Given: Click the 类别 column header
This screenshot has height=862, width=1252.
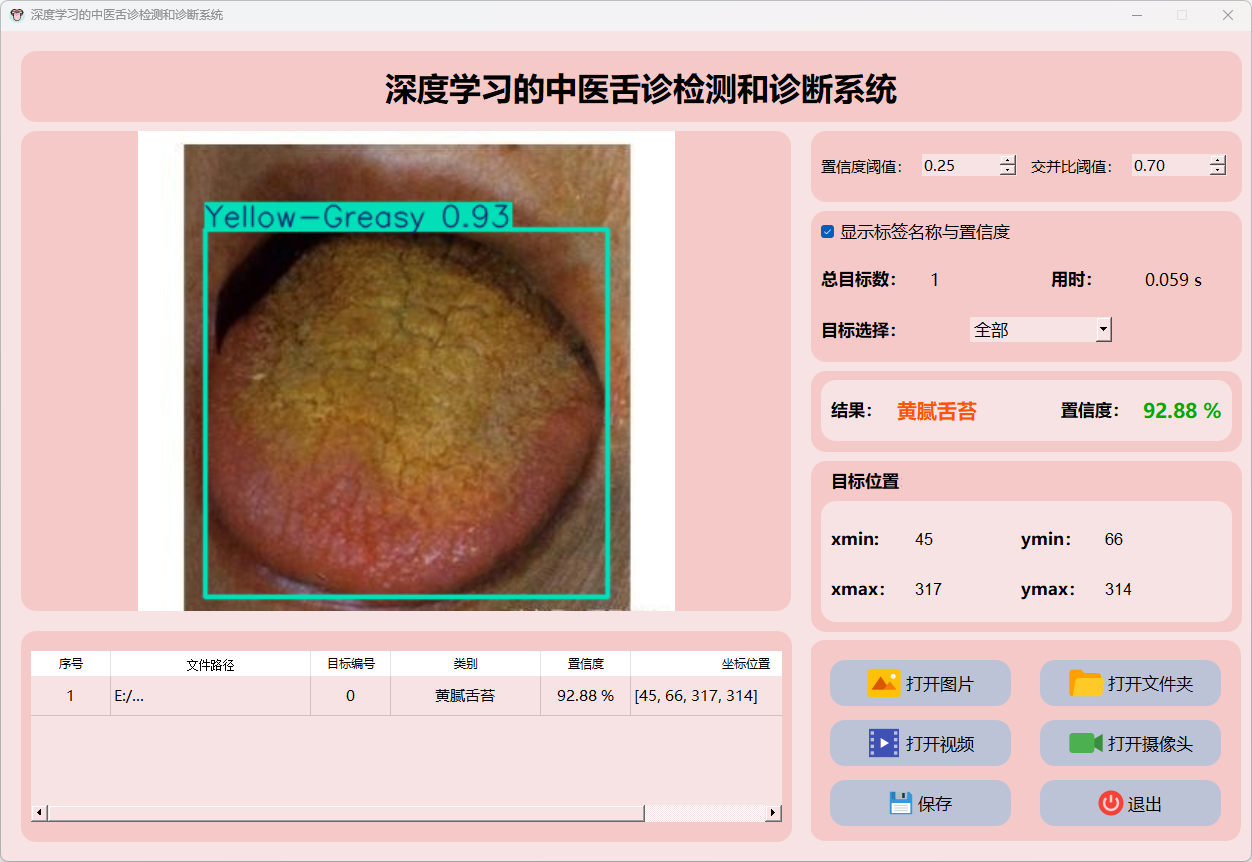Looking at the screenshot, I should coord(465,664).
